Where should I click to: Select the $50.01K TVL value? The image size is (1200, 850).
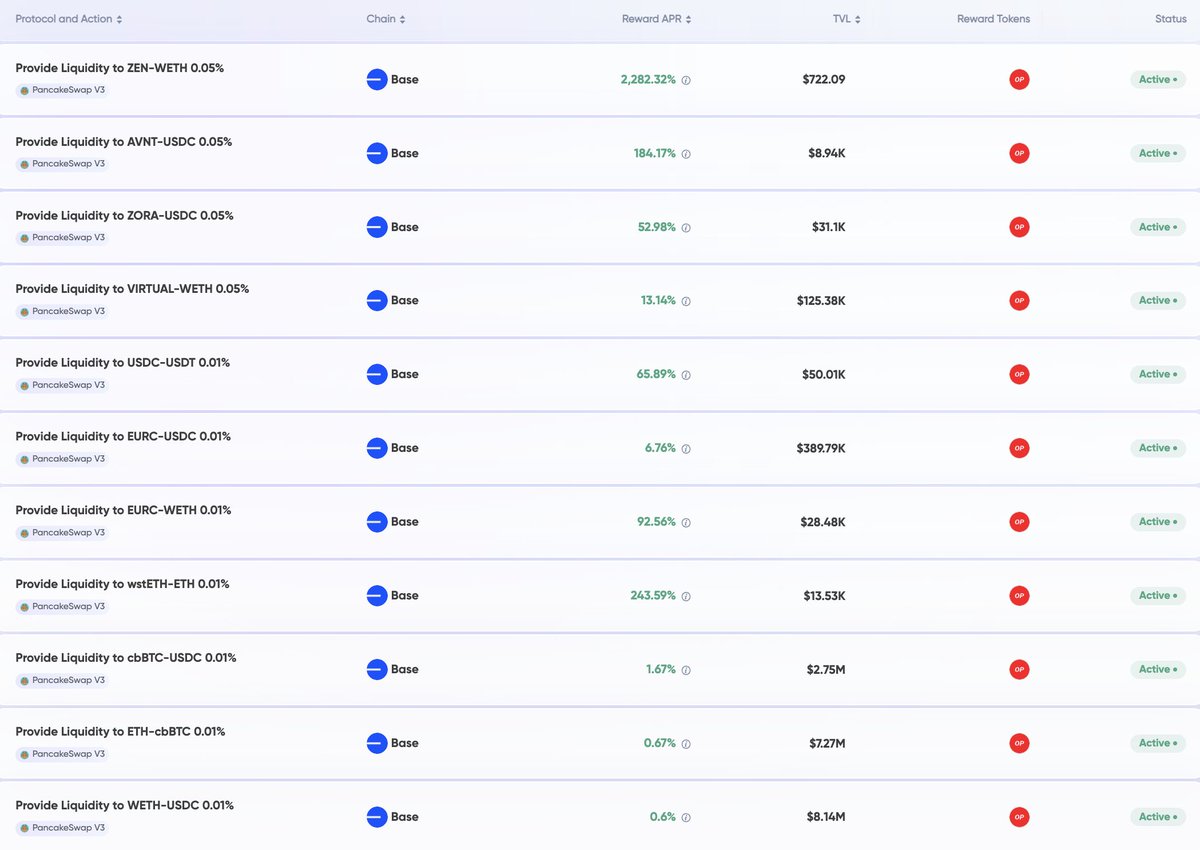point(824,374)
